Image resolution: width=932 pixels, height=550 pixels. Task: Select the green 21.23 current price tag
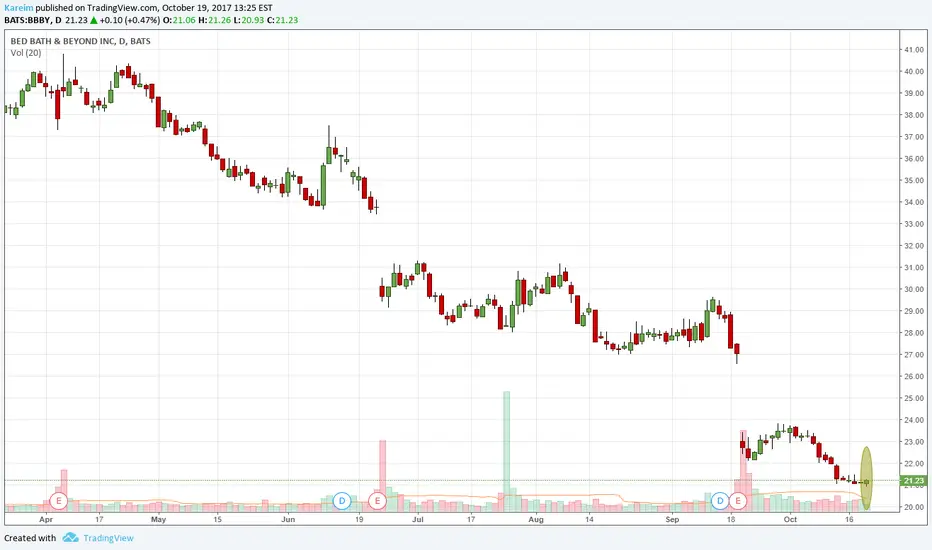(x=914, y=480)
